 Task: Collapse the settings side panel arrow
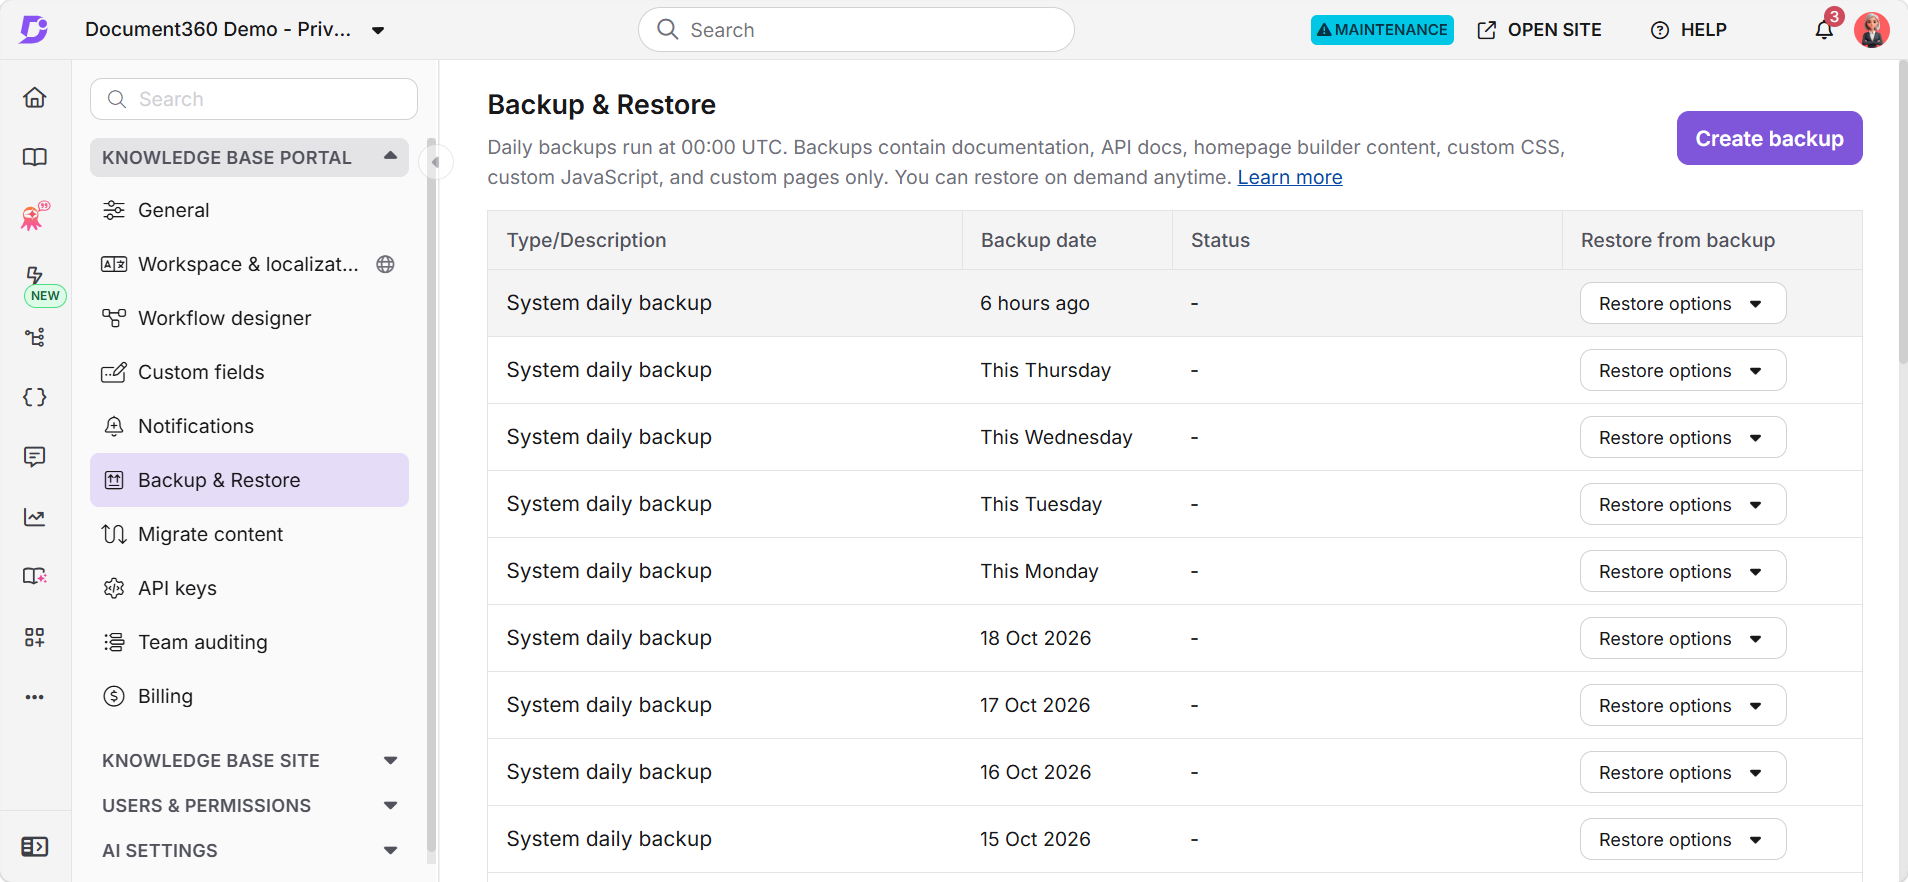pos(435,162)
